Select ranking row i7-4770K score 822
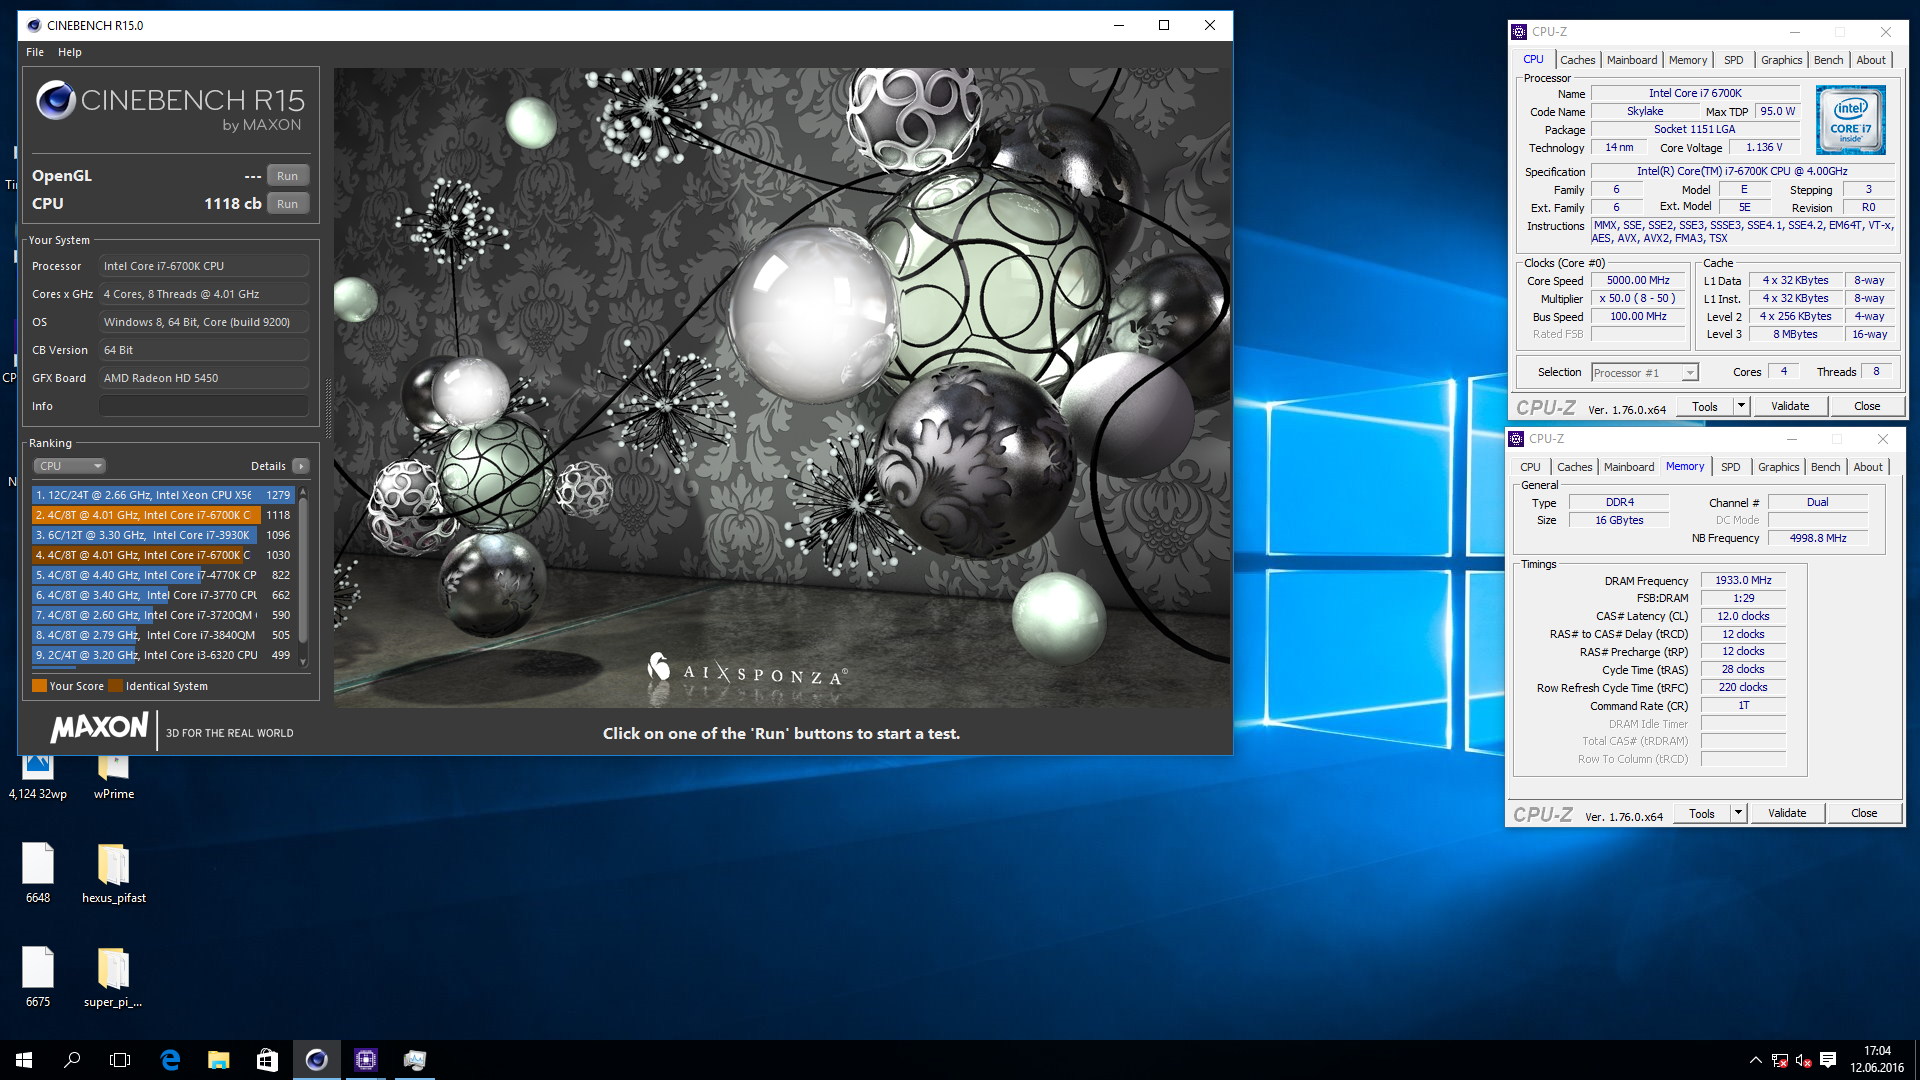Screen dimensions: 1920x1080 tap(163, 575)
